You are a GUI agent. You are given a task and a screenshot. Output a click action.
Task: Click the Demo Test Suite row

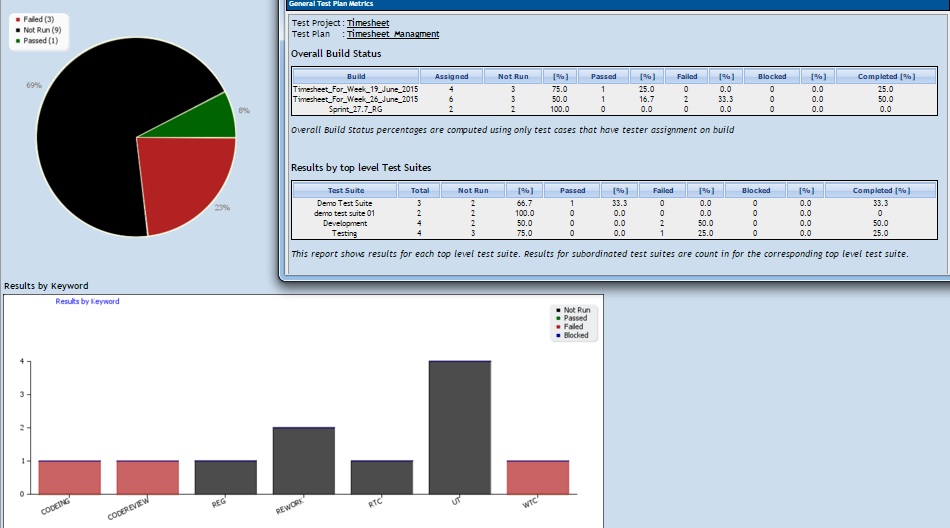346,203
